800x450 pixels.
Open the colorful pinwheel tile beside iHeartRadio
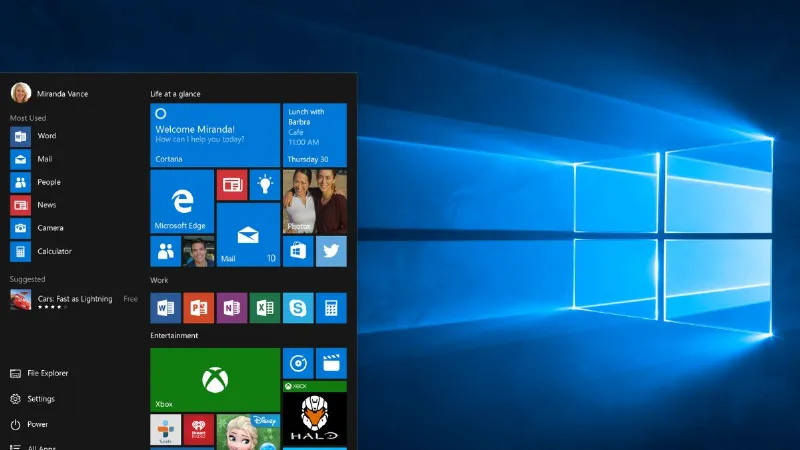click(165, 430)
